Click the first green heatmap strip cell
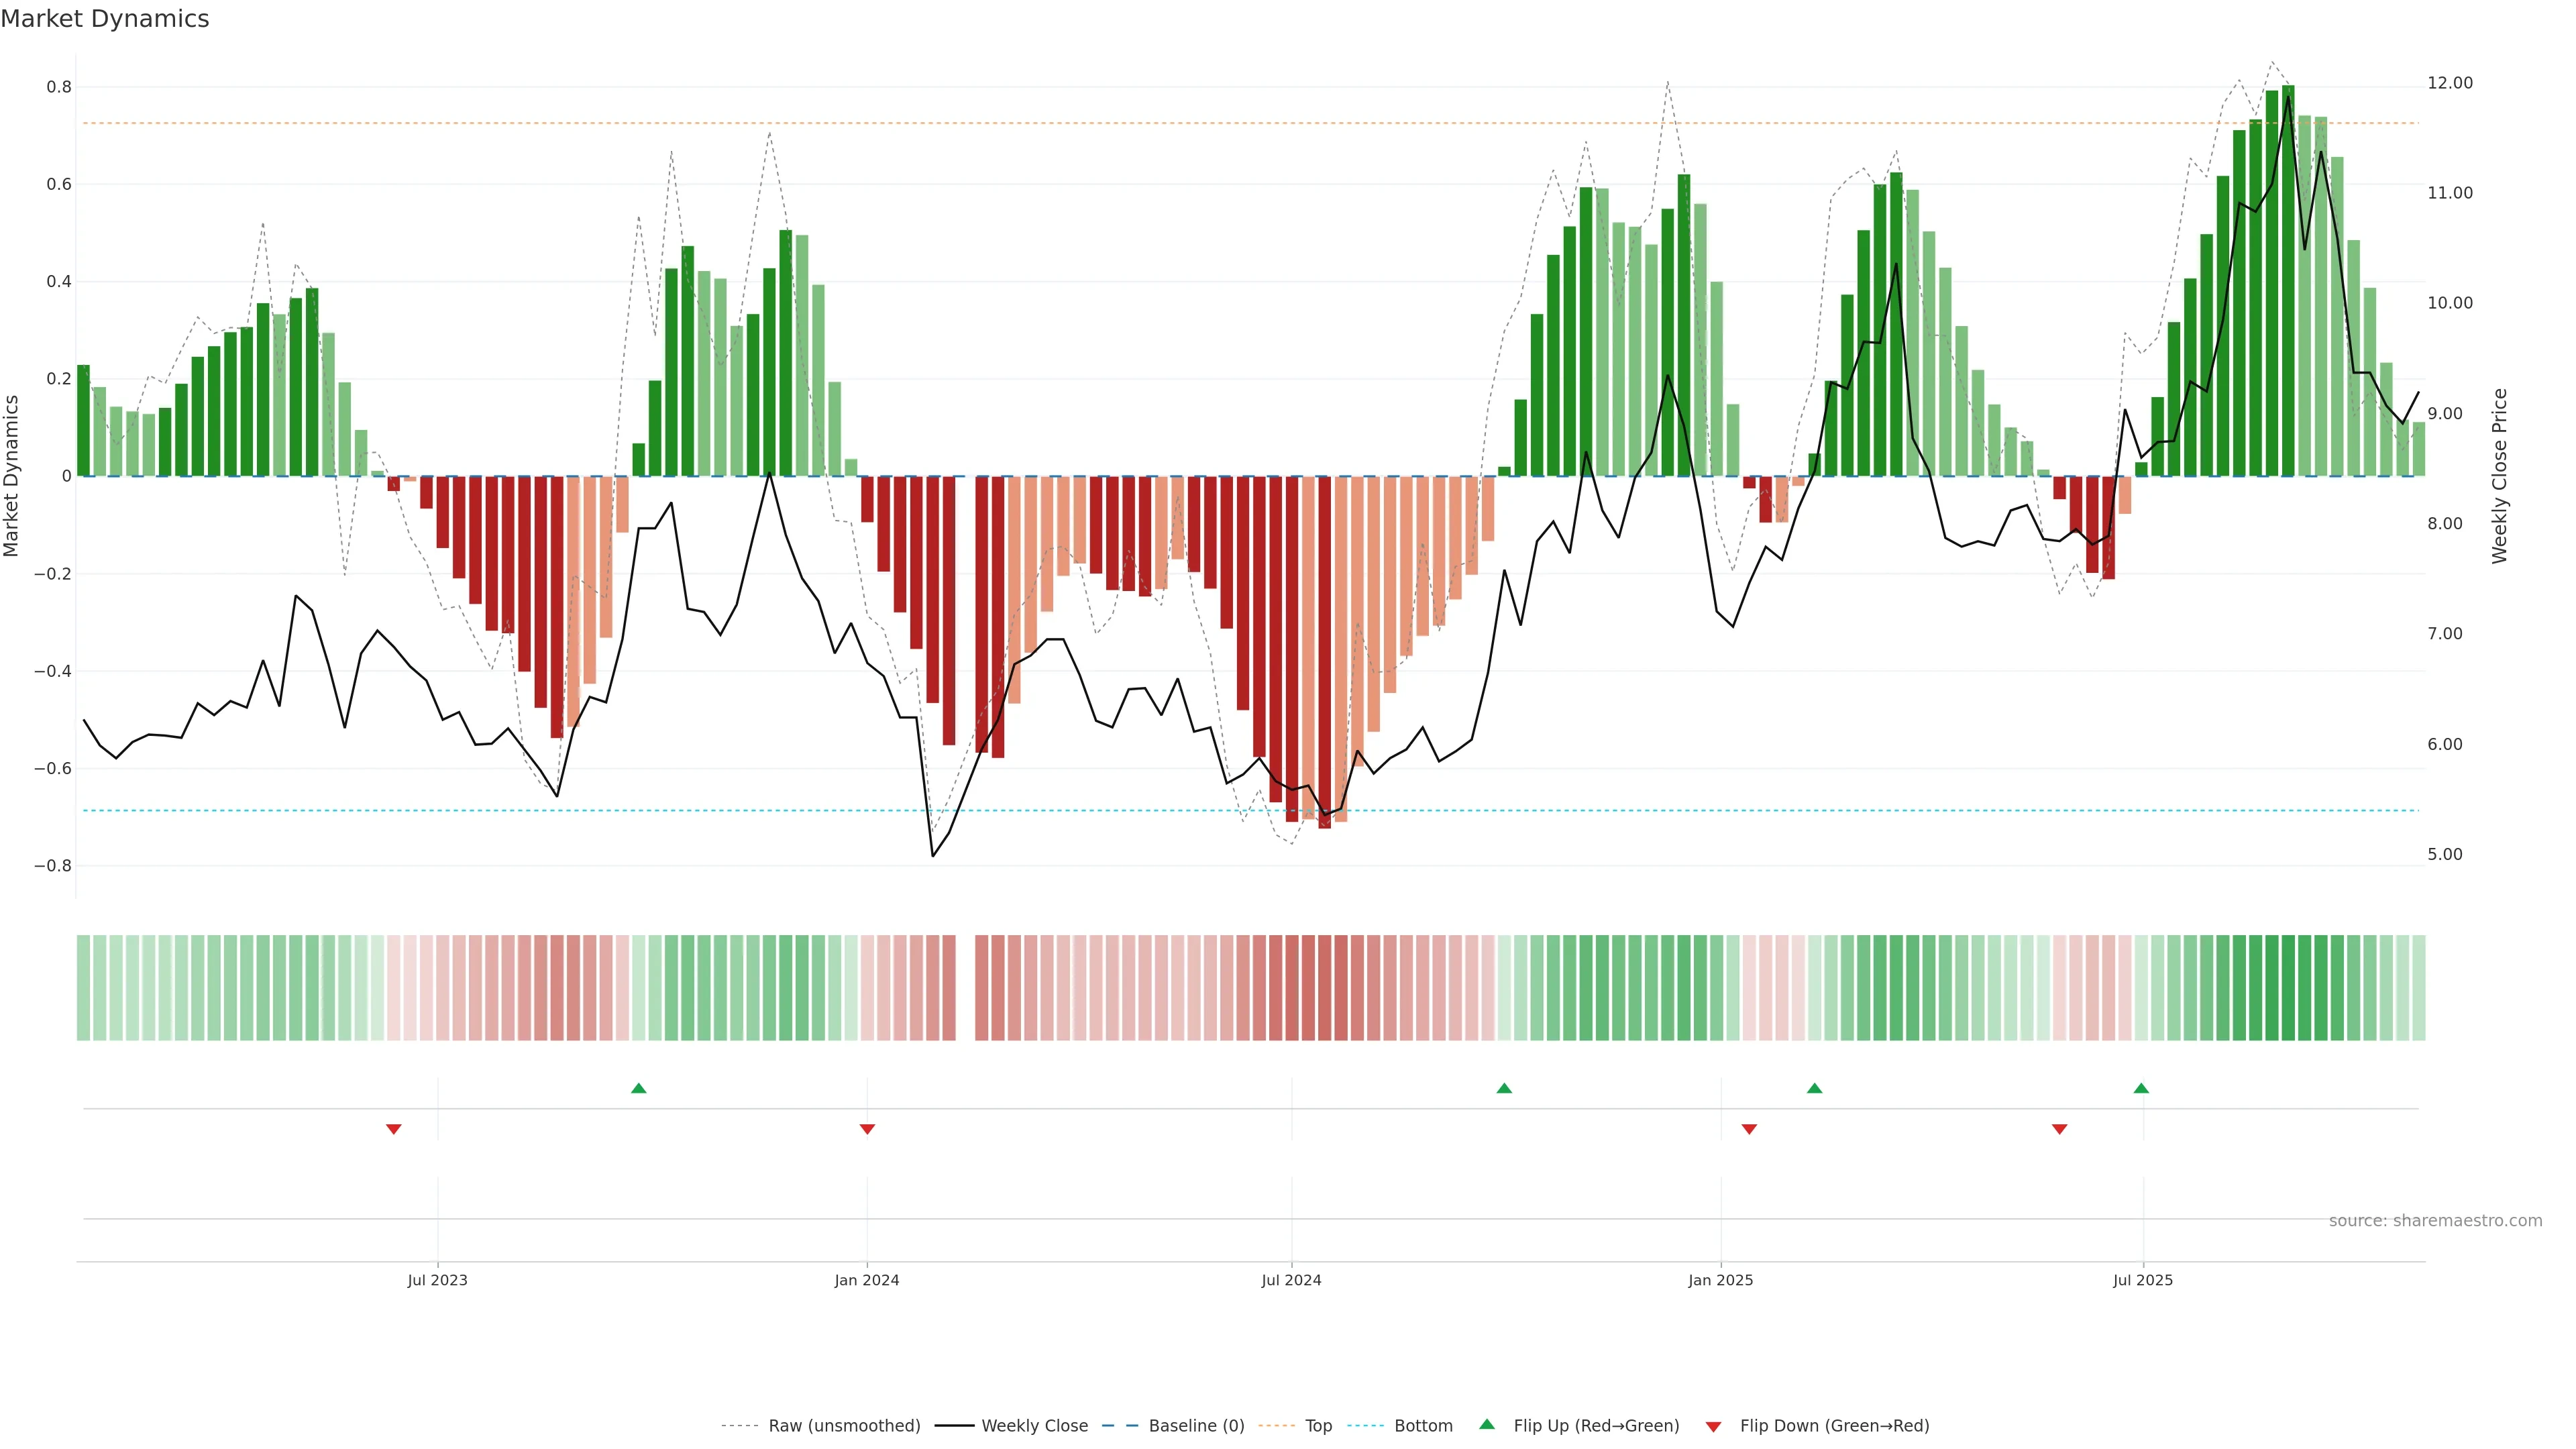 (x=84, y=988)
